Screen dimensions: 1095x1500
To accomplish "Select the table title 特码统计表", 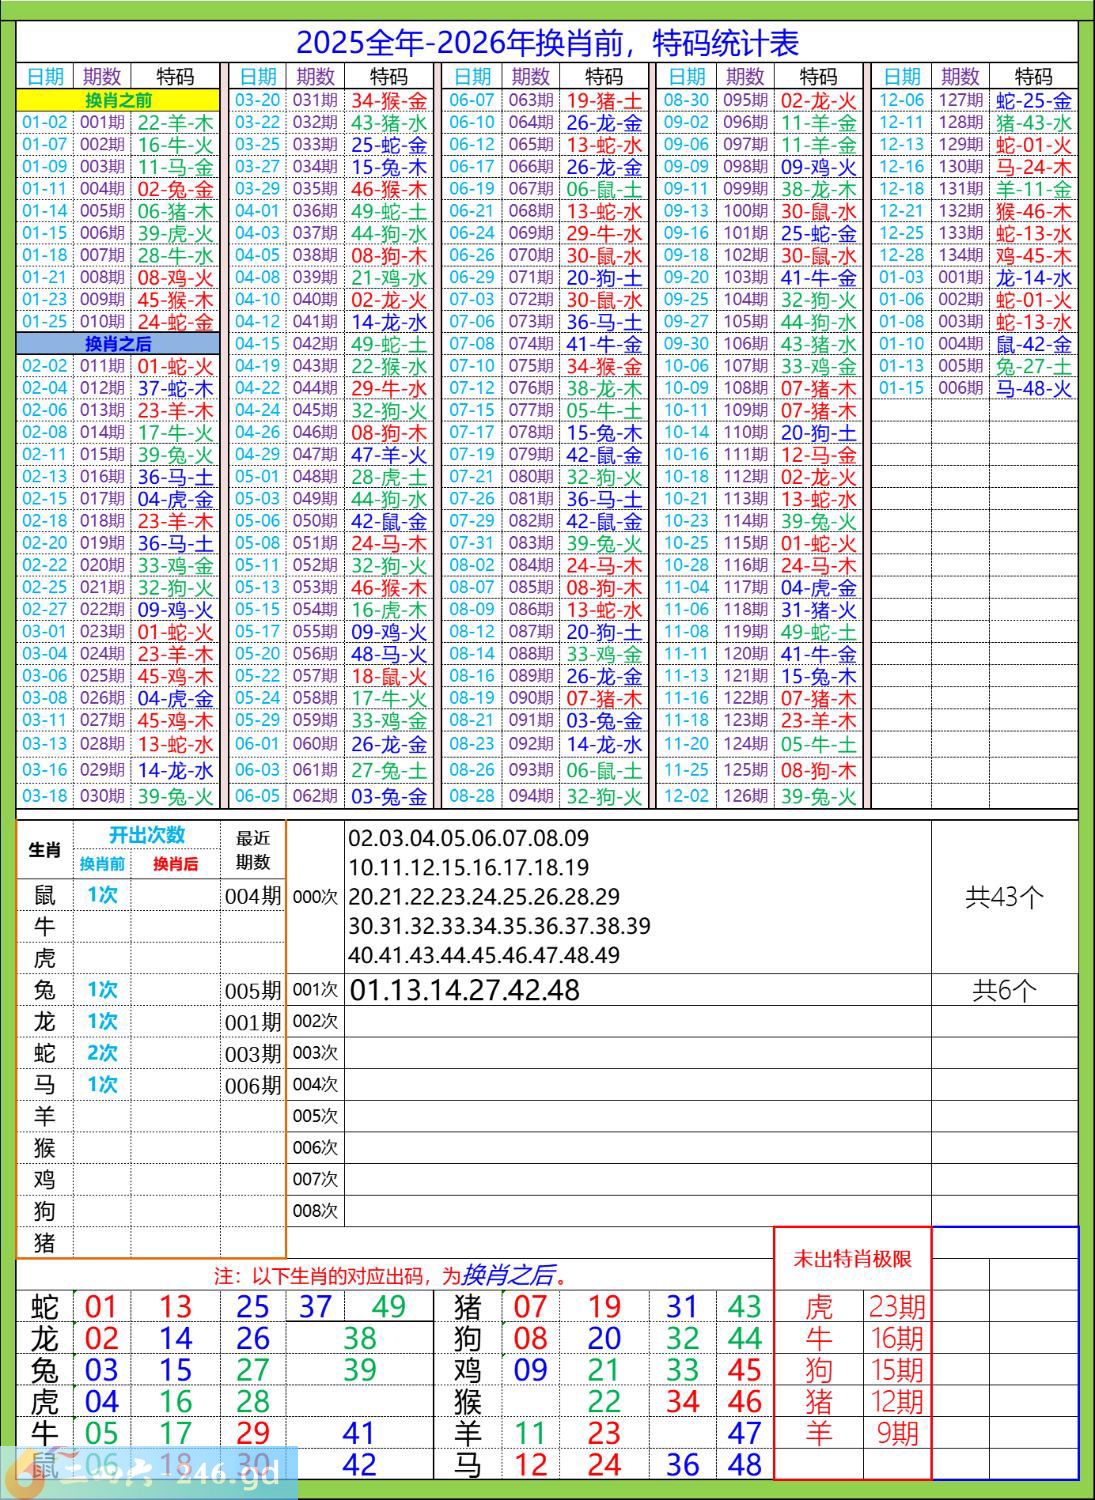I will point(547,43).
